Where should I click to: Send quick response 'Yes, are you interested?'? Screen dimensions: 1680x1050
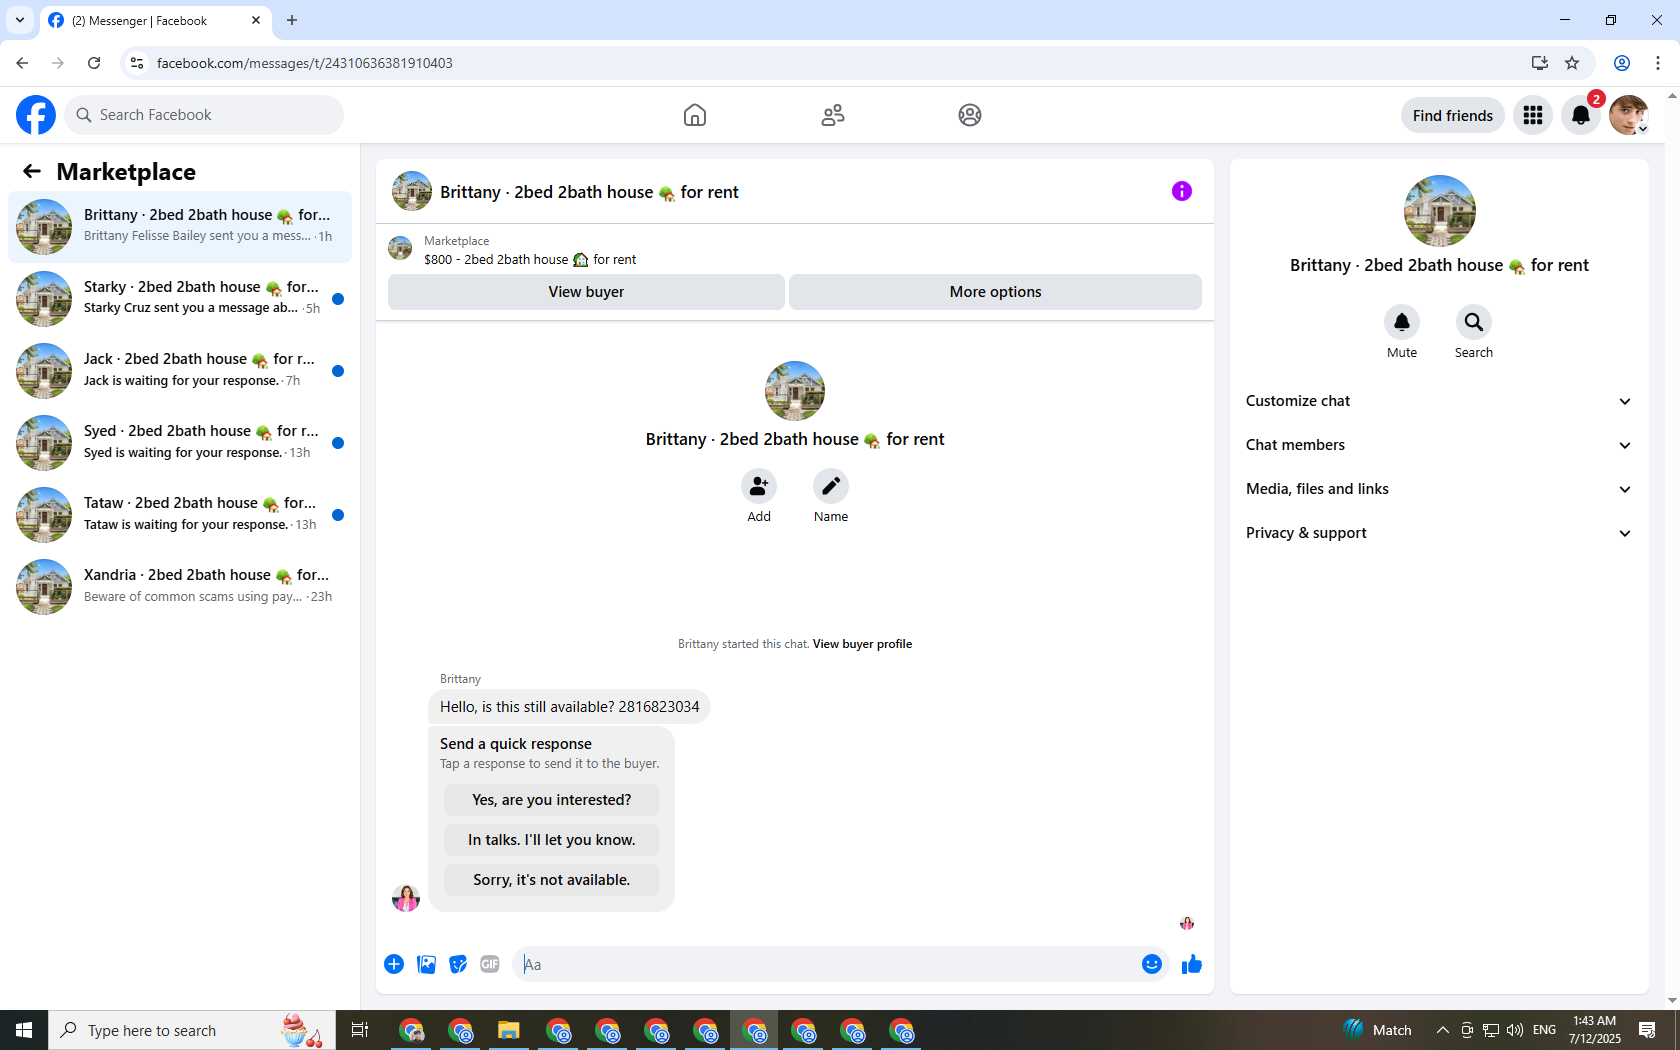[551, 800]
